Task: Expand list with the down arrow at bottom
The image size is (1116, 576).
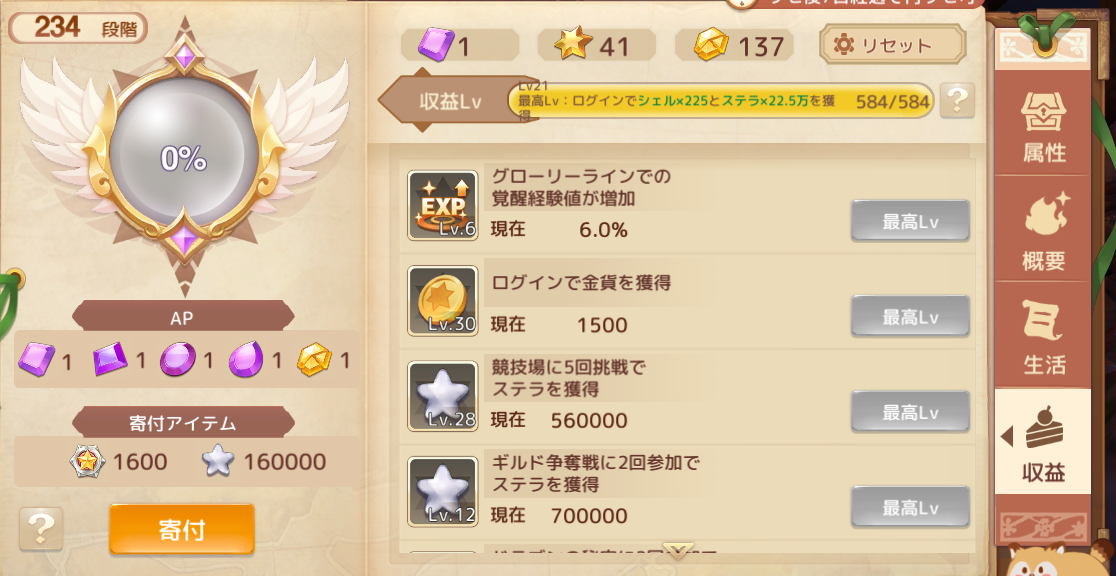Action: 678,550
